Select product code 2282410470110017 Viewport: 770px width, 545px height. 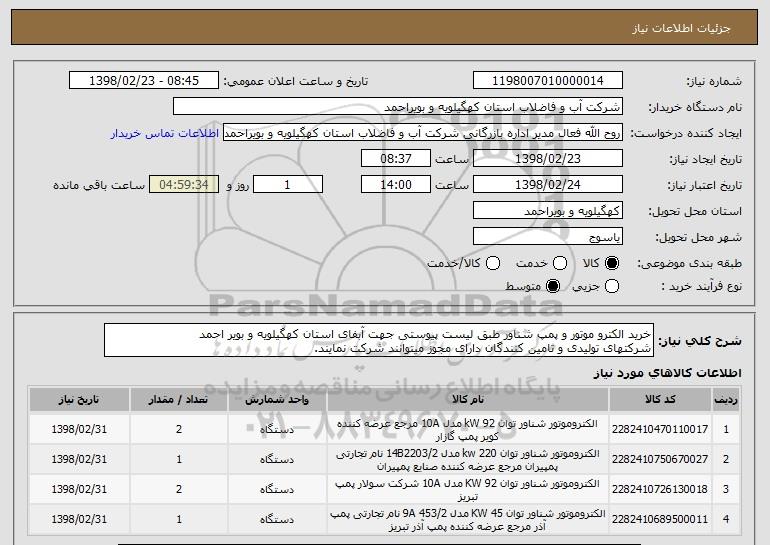660,429
